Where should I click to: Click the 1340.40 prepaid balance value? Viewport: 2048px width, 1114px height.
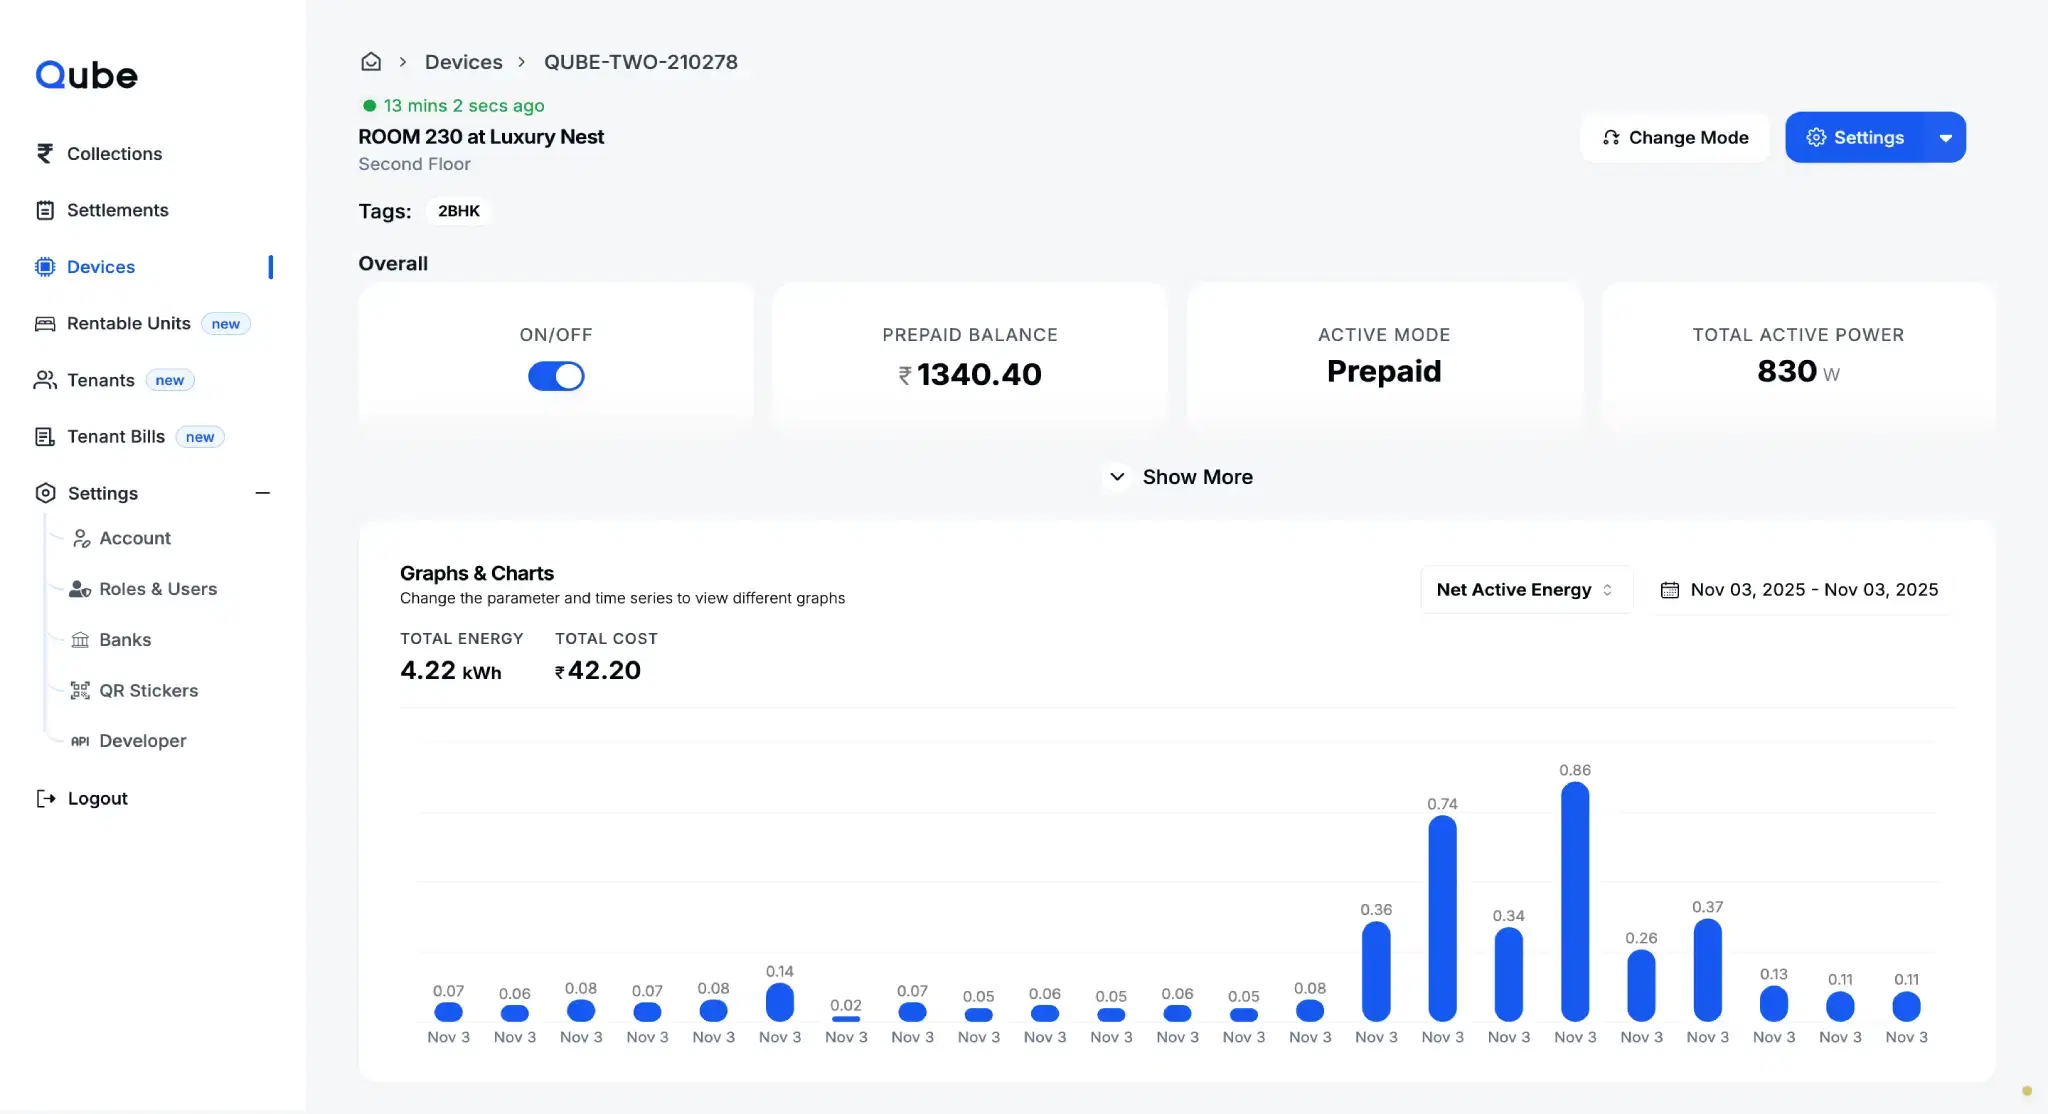pos(970,374)
